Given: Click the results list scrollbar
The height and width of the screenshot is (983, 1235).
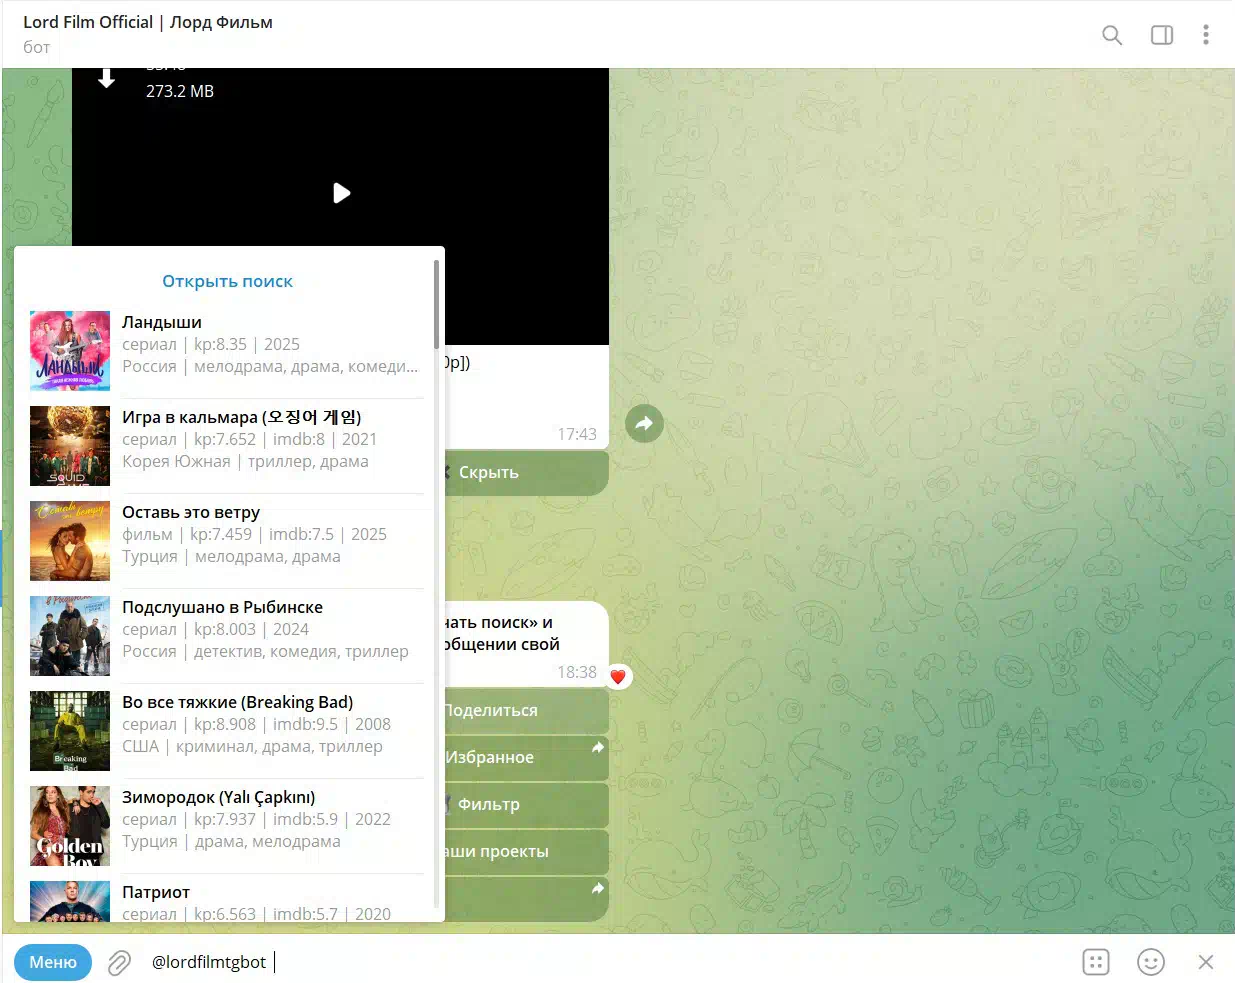Looking at the screenshot, I should pyautogui.click(x=436, y=304).
